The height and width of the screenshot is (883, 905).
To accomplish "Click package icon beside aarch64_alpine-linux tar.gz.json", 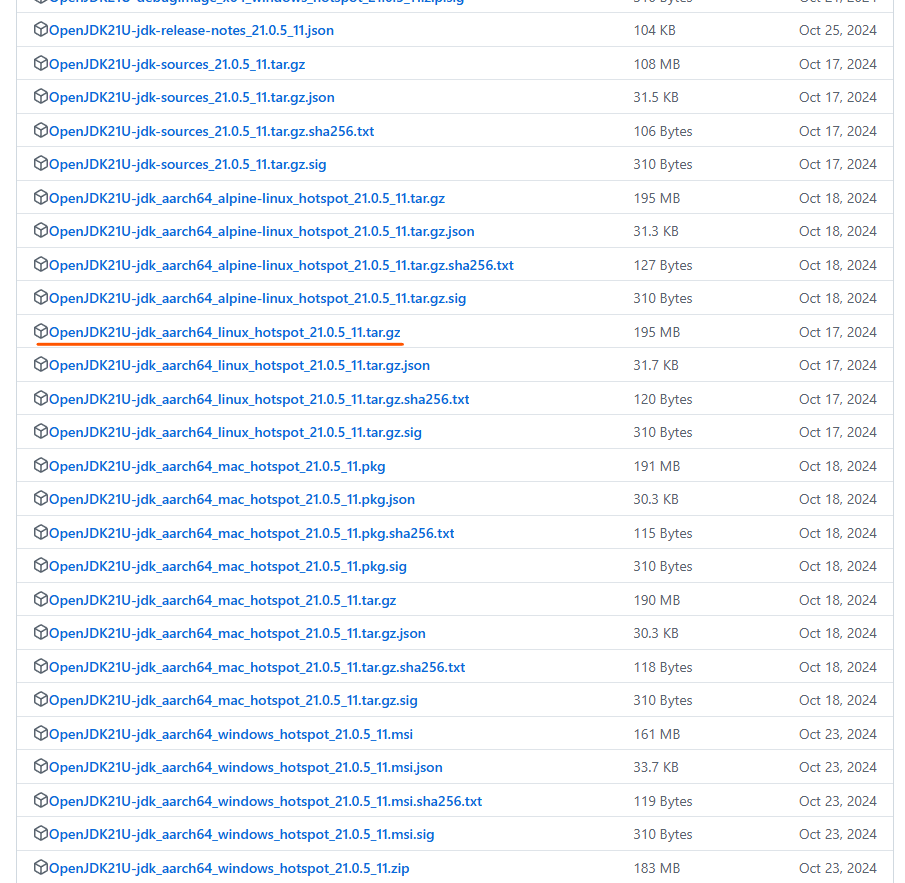I will 40,230.
